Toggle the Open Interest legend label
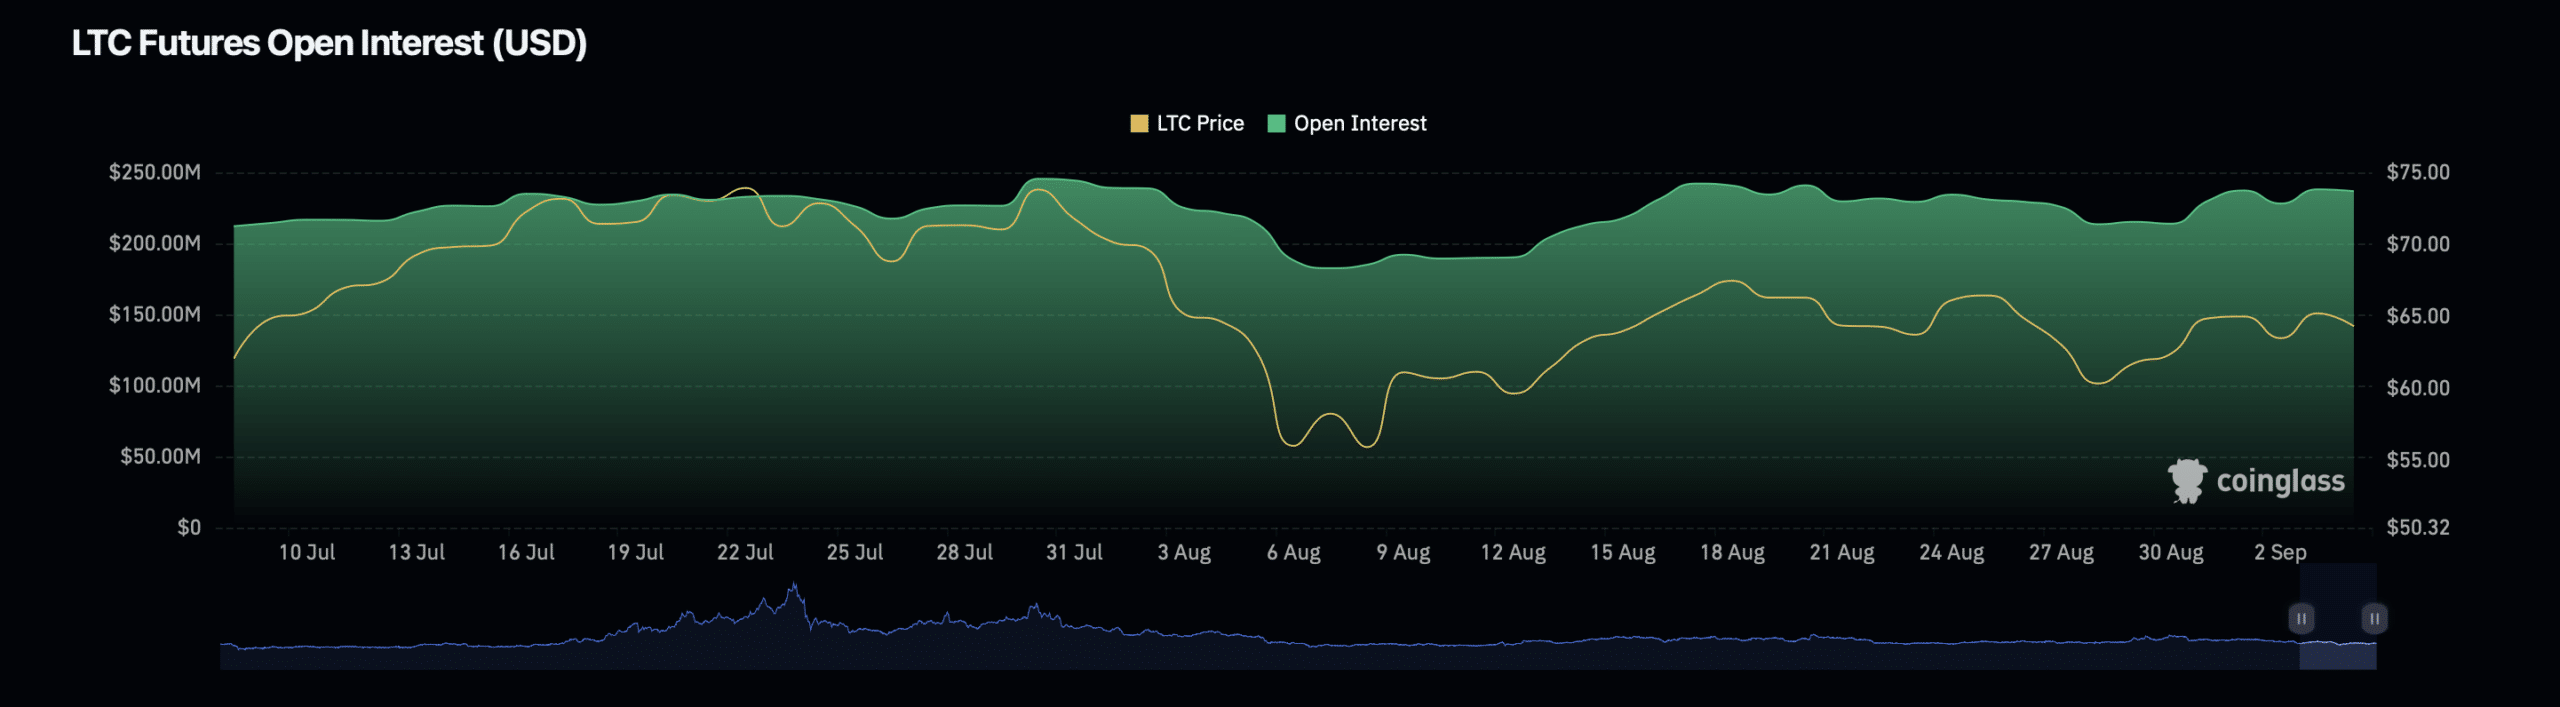 pos(1360,123)
